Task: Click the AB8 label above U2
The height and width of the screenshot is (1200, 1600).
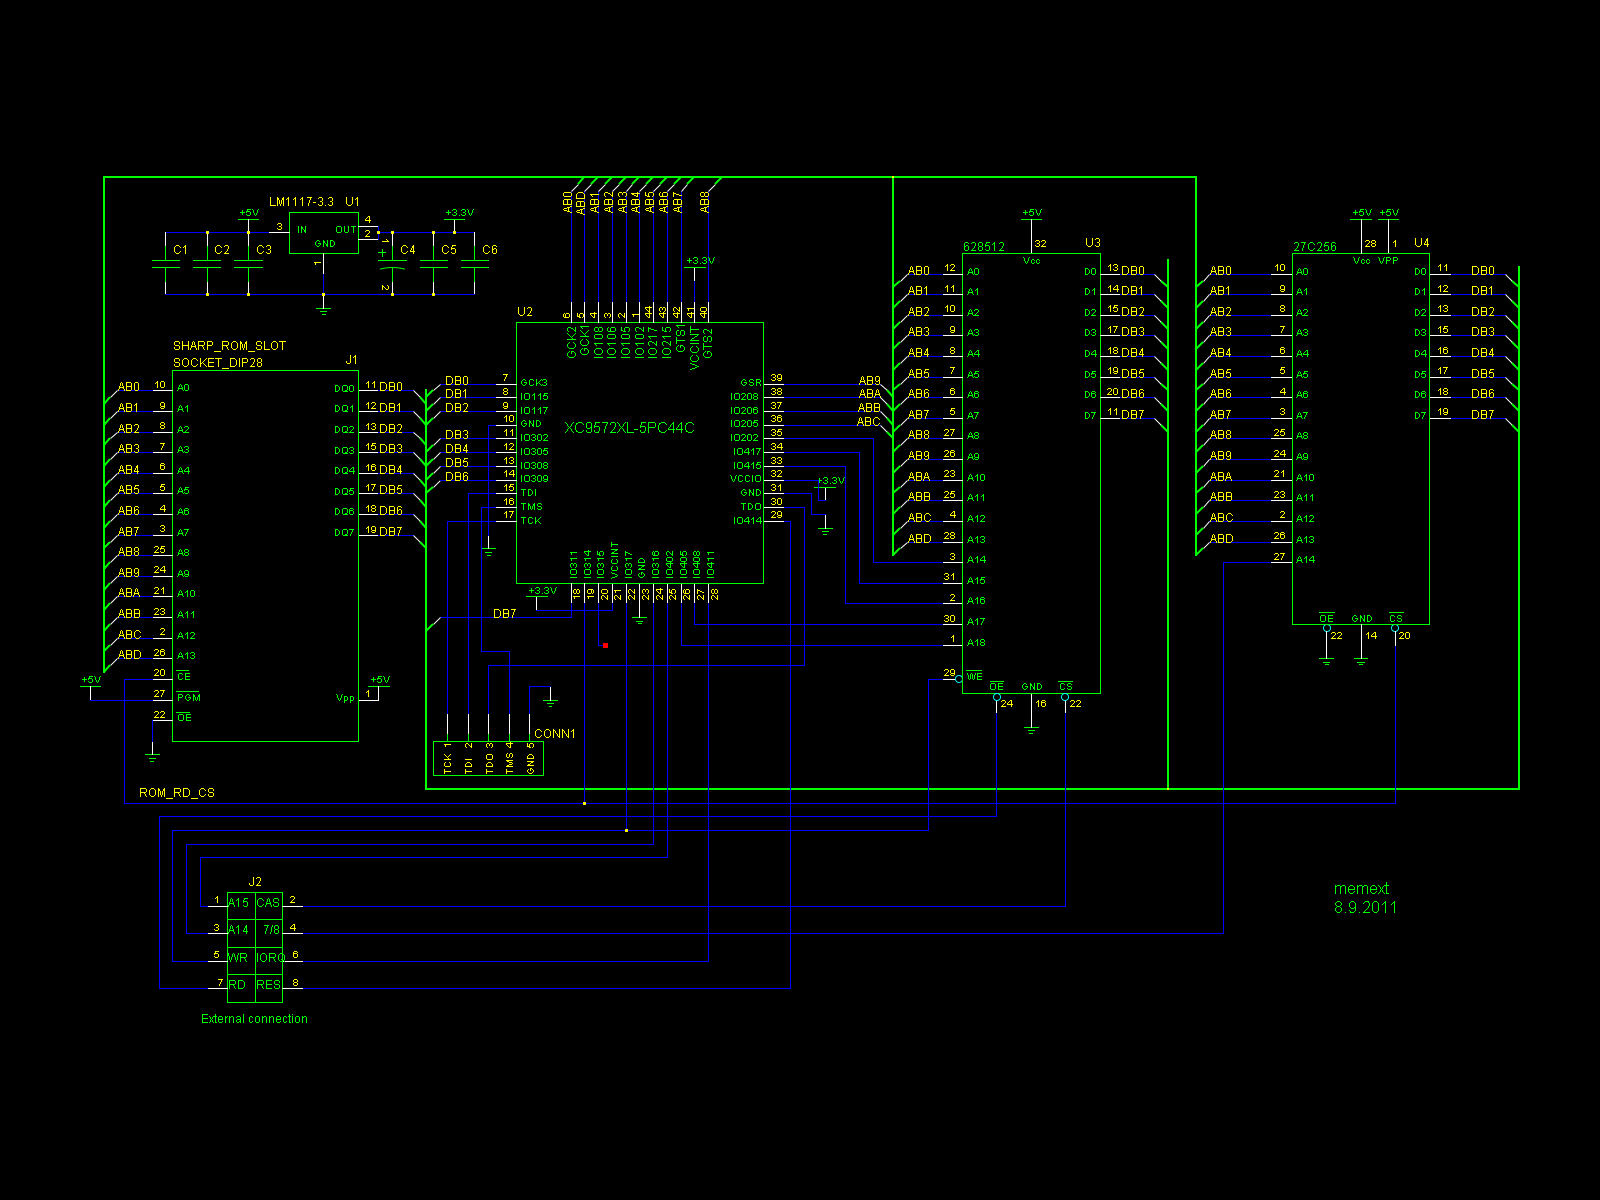Action: point(705,202)
